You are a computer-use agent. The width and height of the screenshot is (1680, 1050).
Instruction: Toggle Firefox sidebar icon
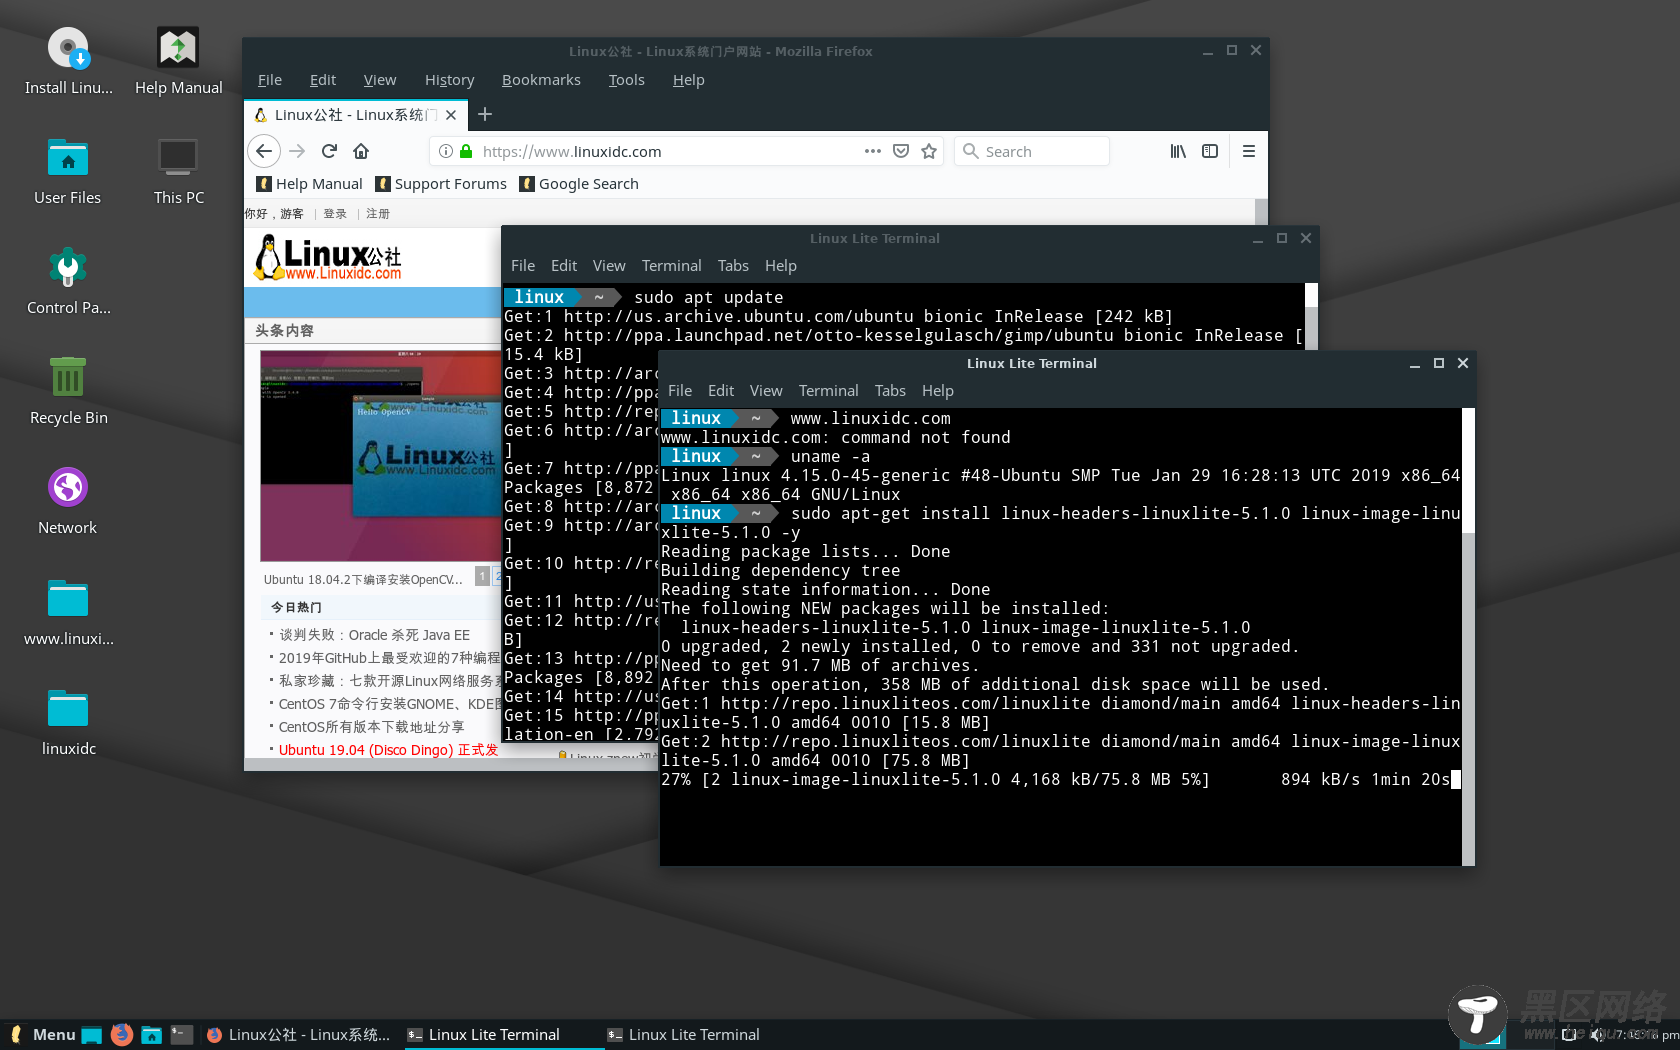1210,151
